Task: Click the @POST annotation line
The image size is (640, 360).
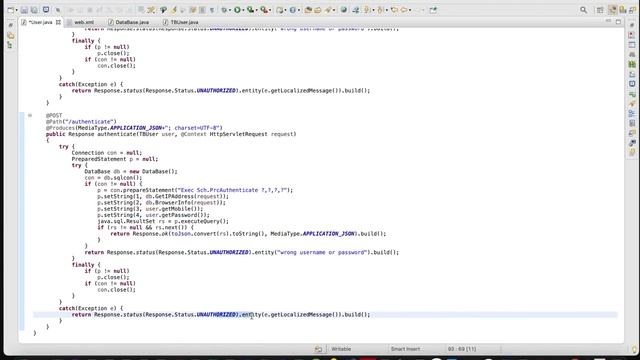Action: point(54,116)
